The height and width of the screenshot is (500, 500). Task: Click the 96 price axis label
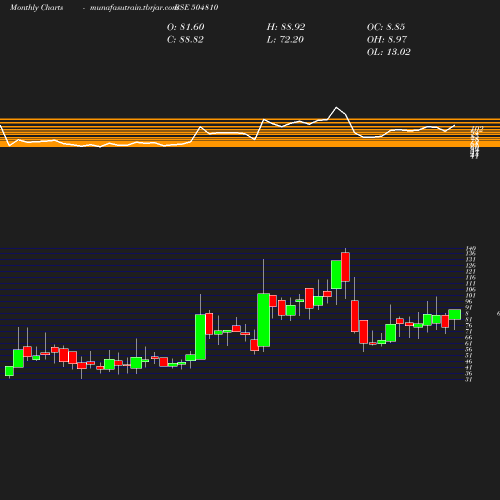pyautogui.click(x=469, y=302)
